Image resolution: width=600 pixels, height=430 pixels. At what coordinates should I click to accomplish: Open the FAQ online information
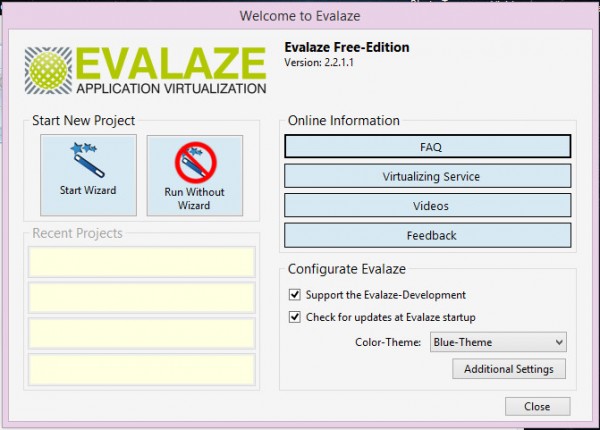(427, 146)
